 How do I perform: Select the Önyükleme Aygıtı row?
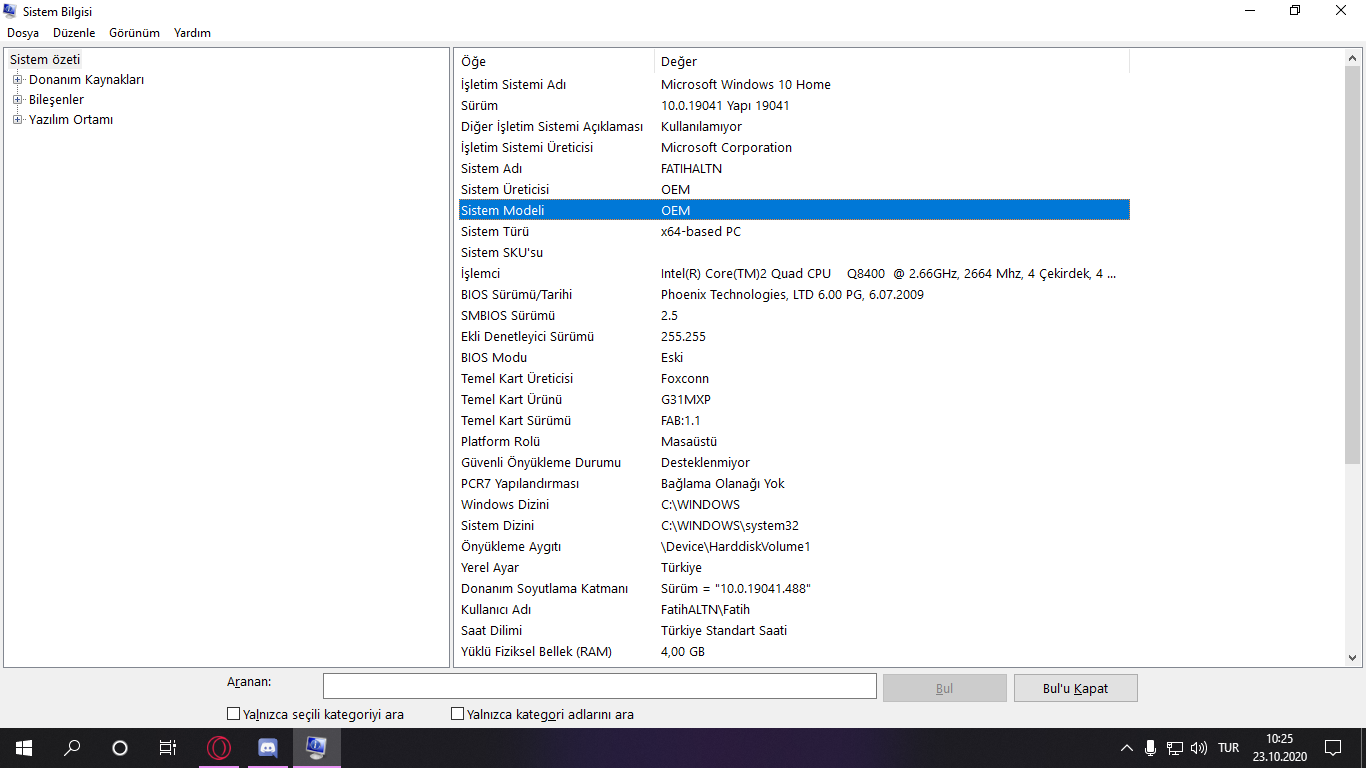(794, 547)
